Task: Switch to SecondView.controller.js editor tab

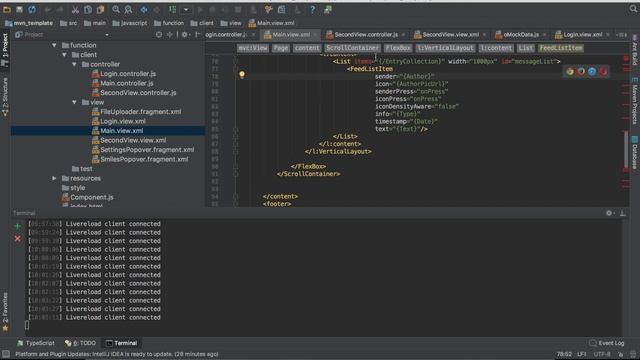Action: 364,35
